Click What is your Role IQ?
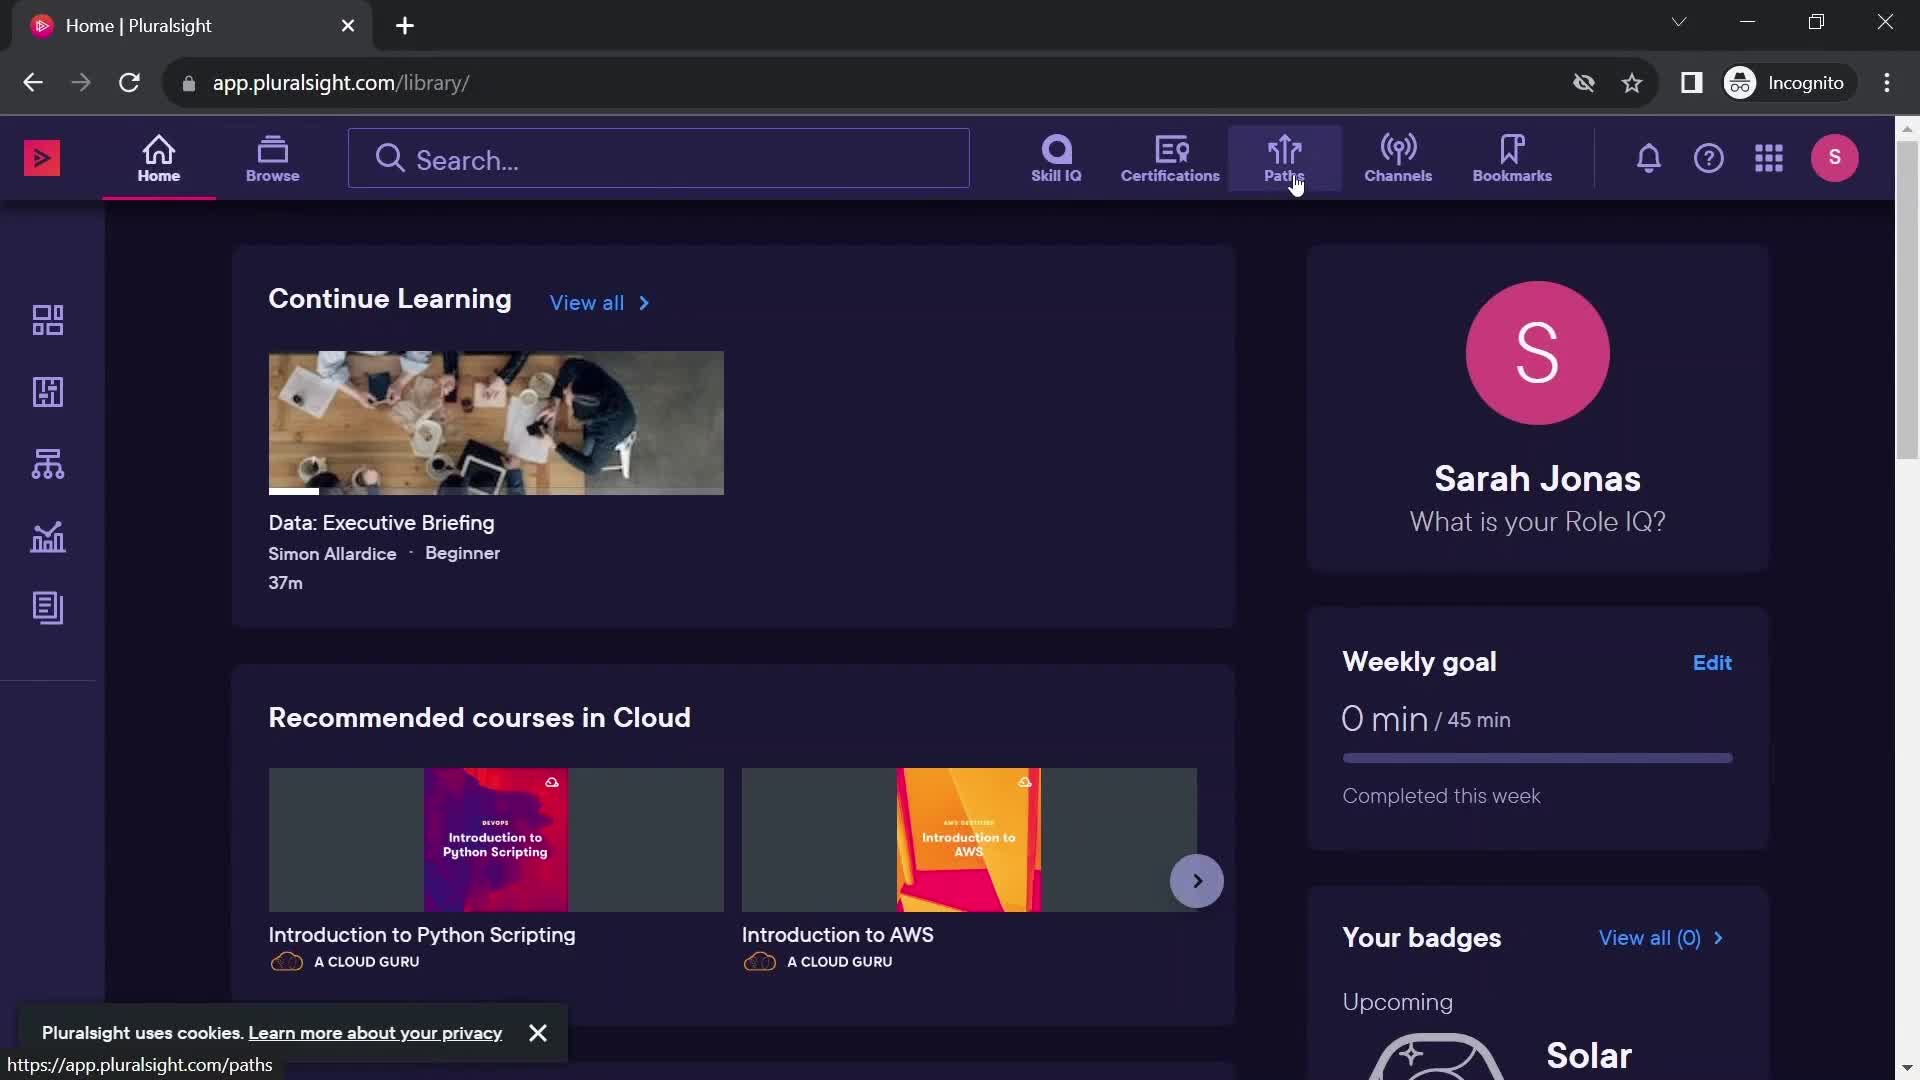 point(1538,522)
